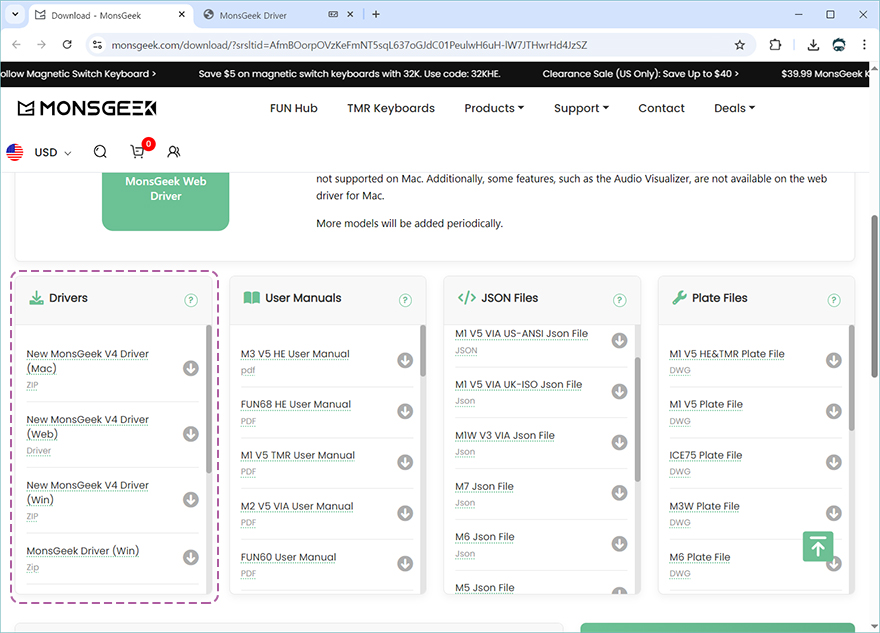
Task: Bookmark this page with star icon
Action: click(x=740, y=45)
